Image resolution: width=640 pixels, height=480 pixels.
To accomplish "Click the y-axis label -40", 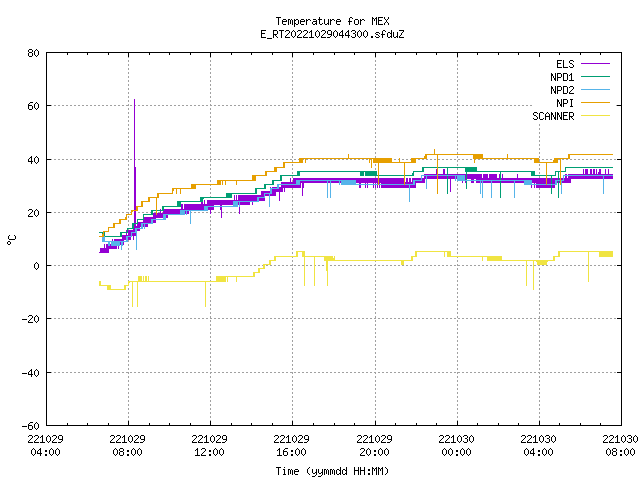I will pos(31,373).
